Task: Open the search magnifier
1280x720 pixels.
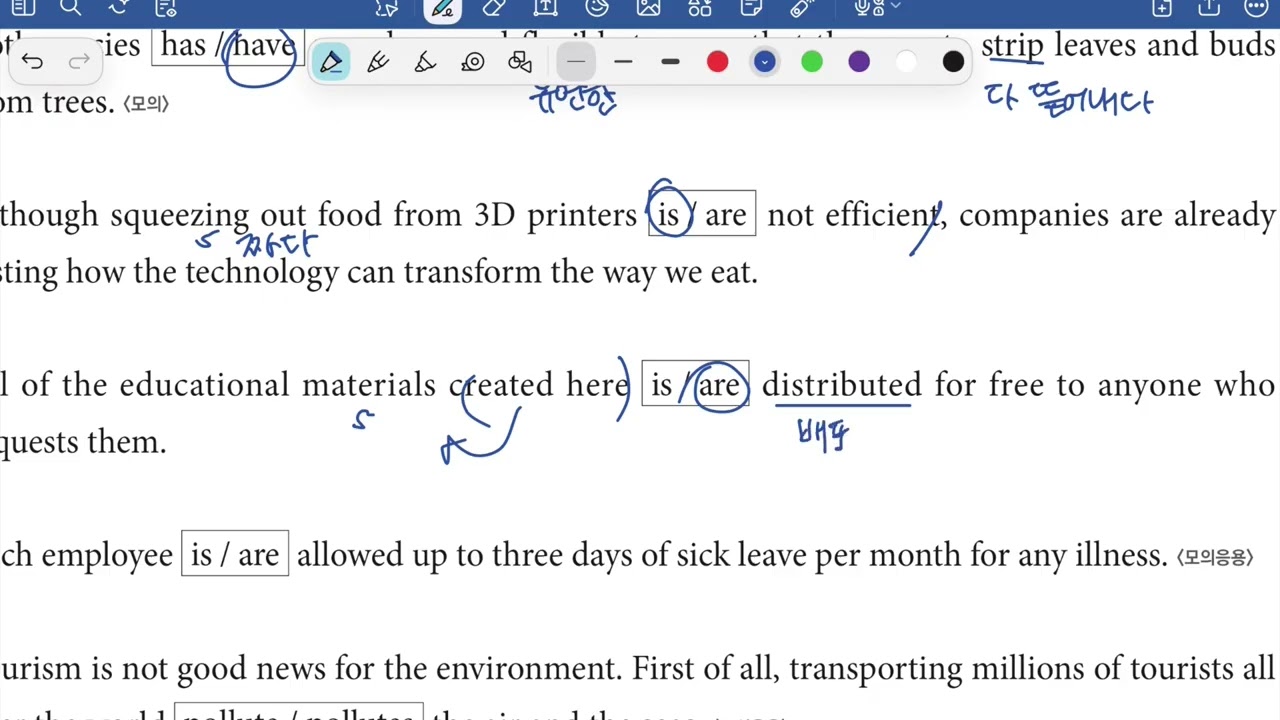Action: click(x=70, y=7)
